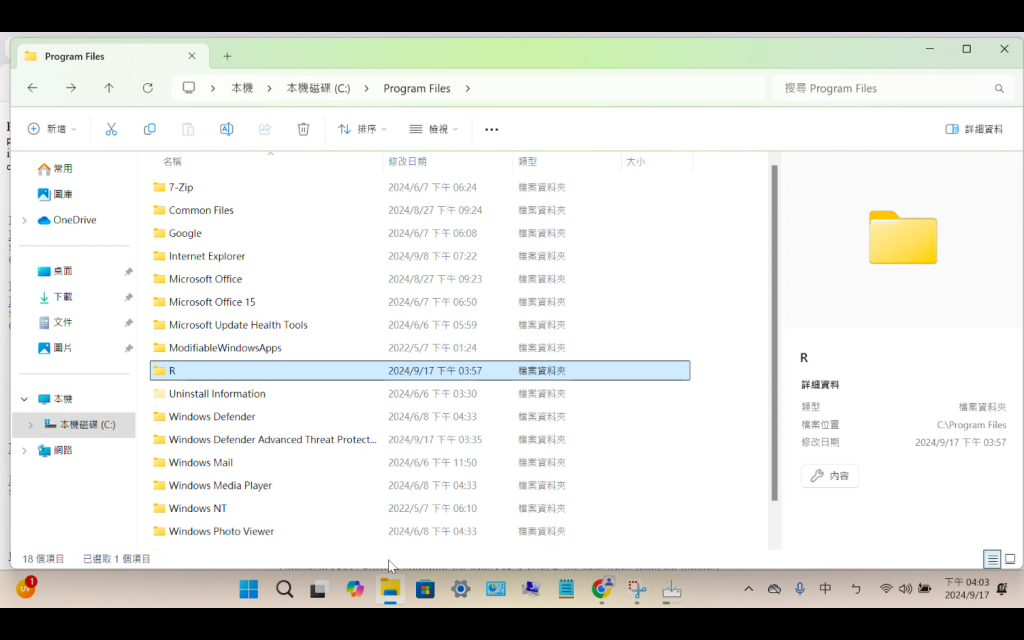
Task: Close the Program Files tab
Action: 192,56
